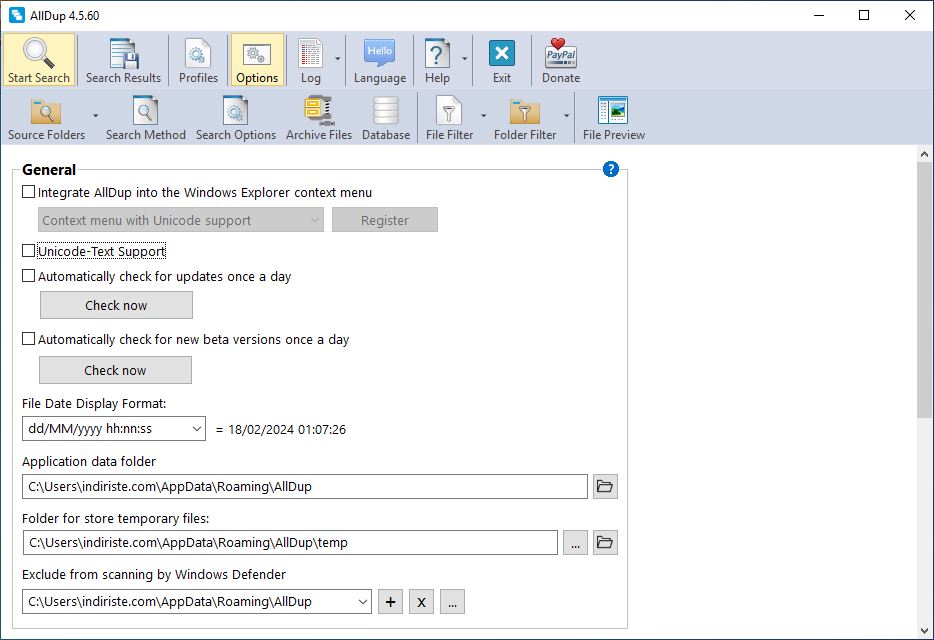Image resolution: width=934 pixels, height=640 pixels.
Task: Click the Exit toolbar icon
Action: click(x=502, y=54)
